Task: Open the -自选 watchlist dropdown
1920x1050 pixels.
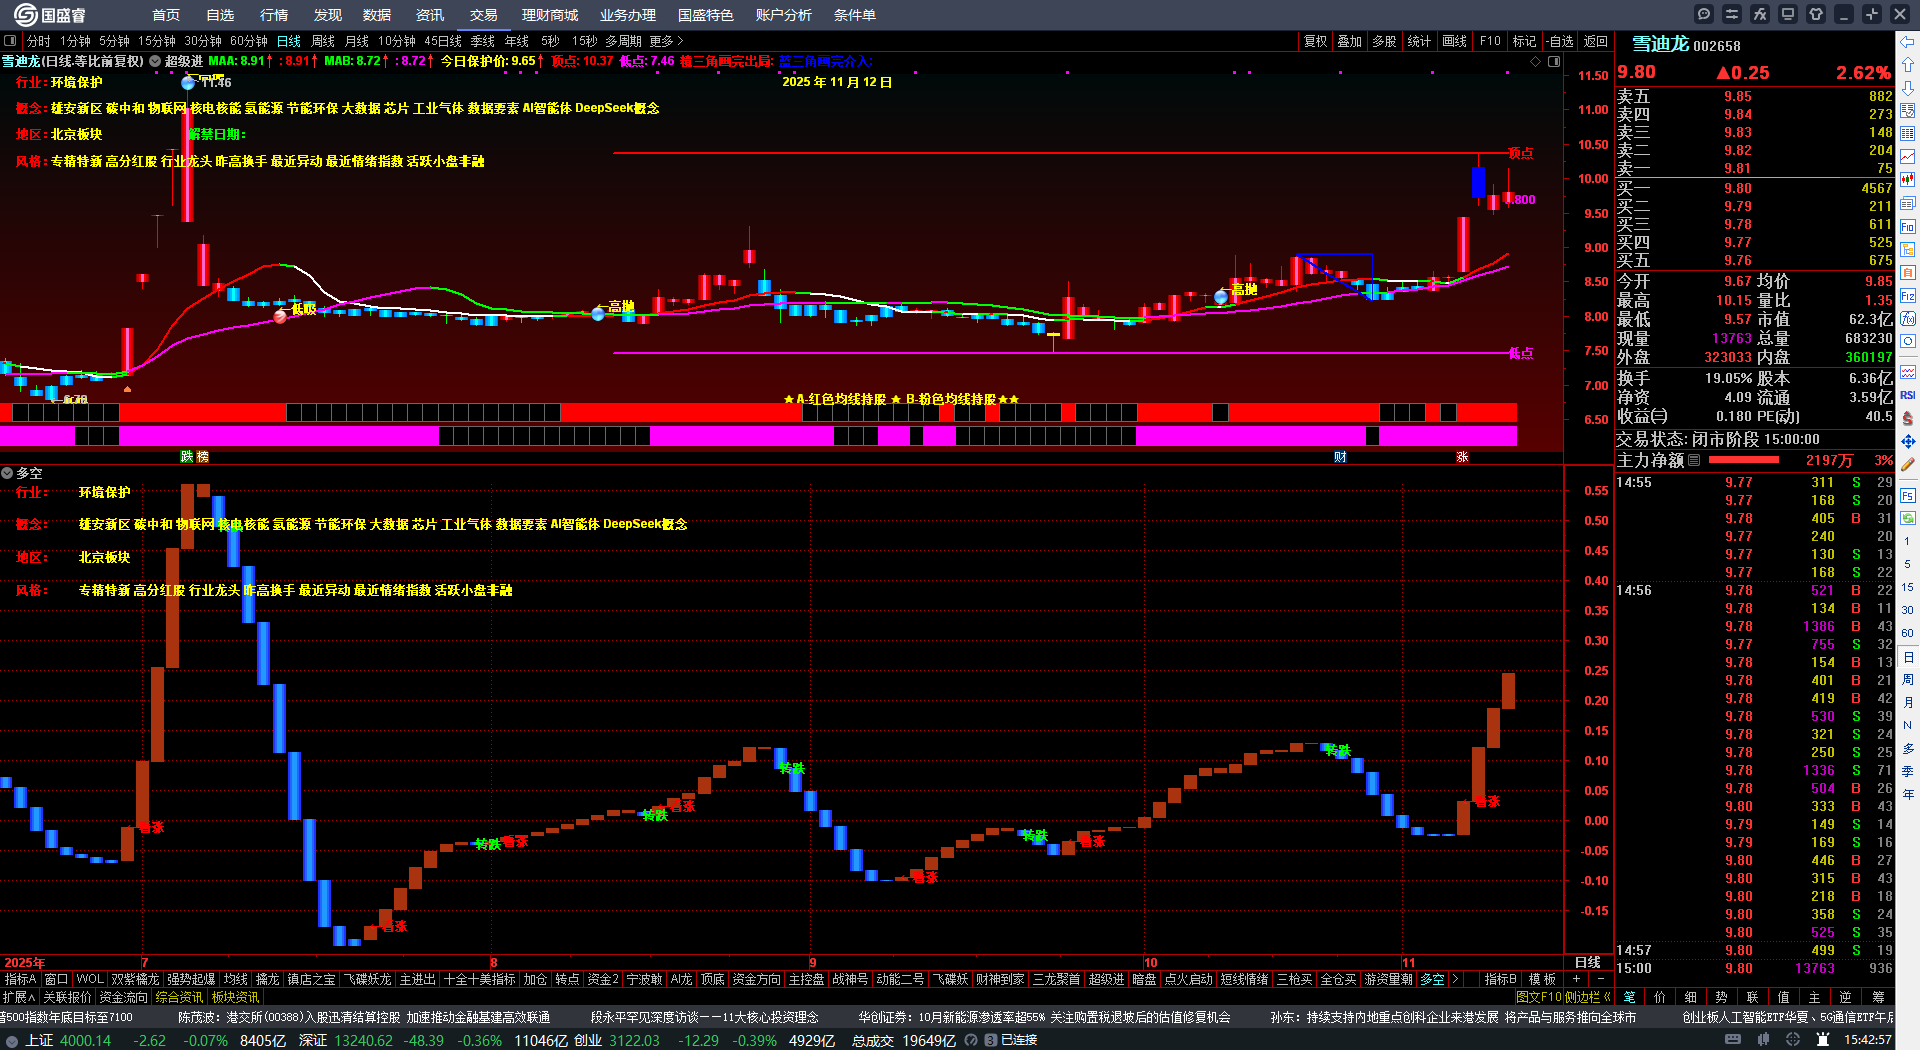Action: click(1560, 41)
